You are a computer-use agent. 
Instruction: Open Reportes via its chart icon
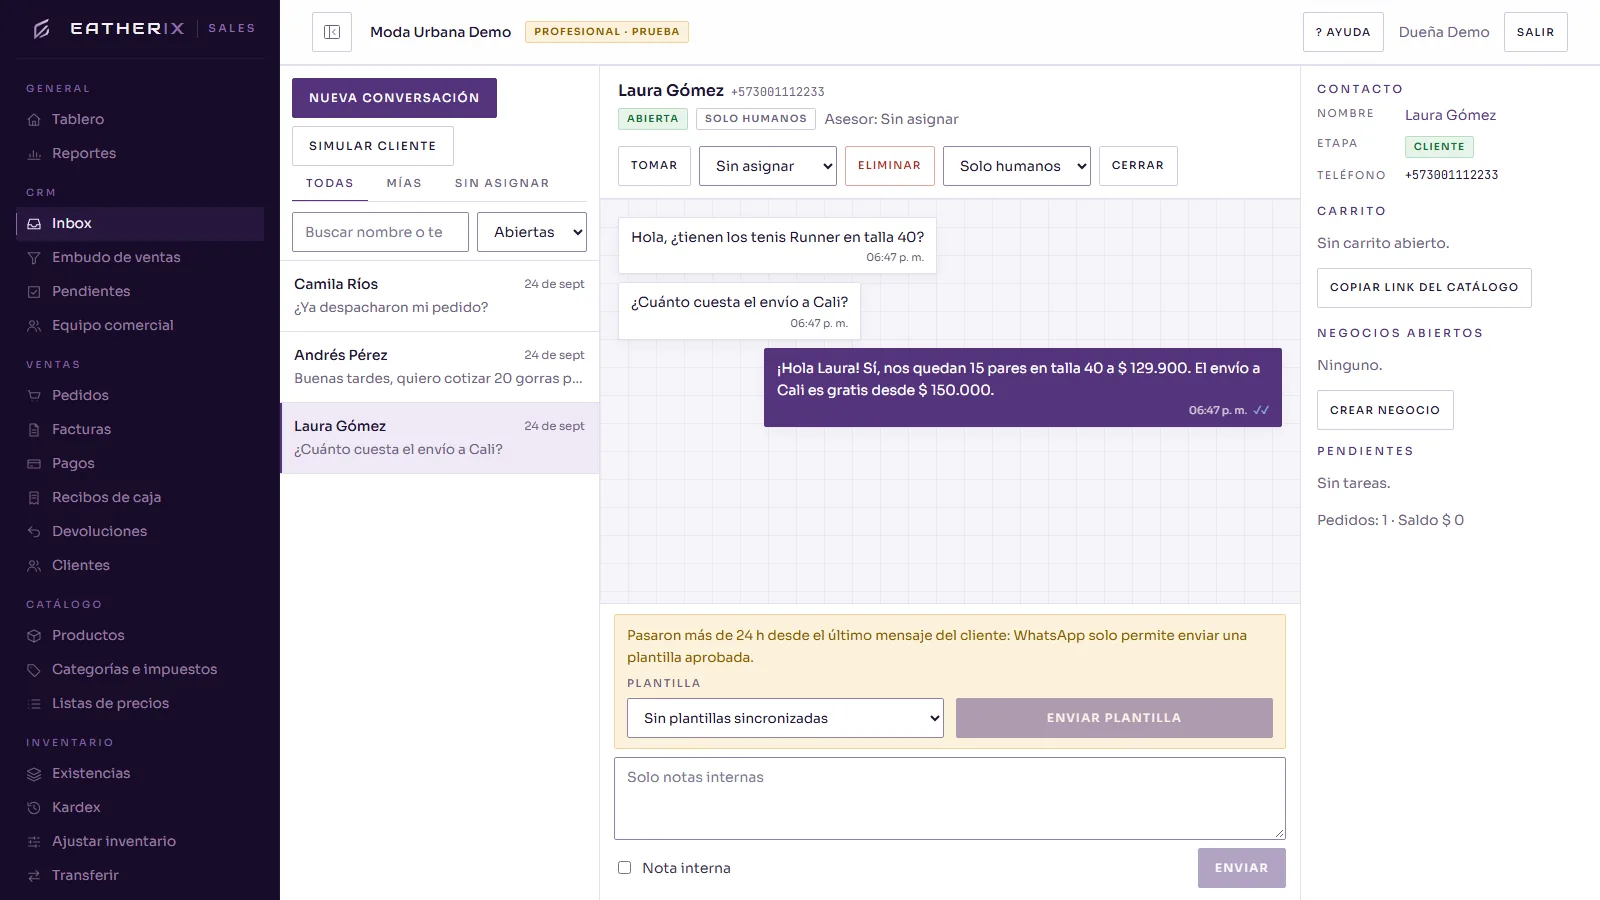pyautogui.click(x=34, y=154)
